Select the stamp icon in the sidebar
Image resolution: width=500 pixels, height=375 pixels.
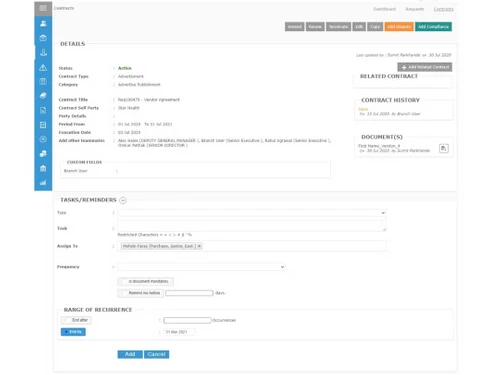[43, 52]
